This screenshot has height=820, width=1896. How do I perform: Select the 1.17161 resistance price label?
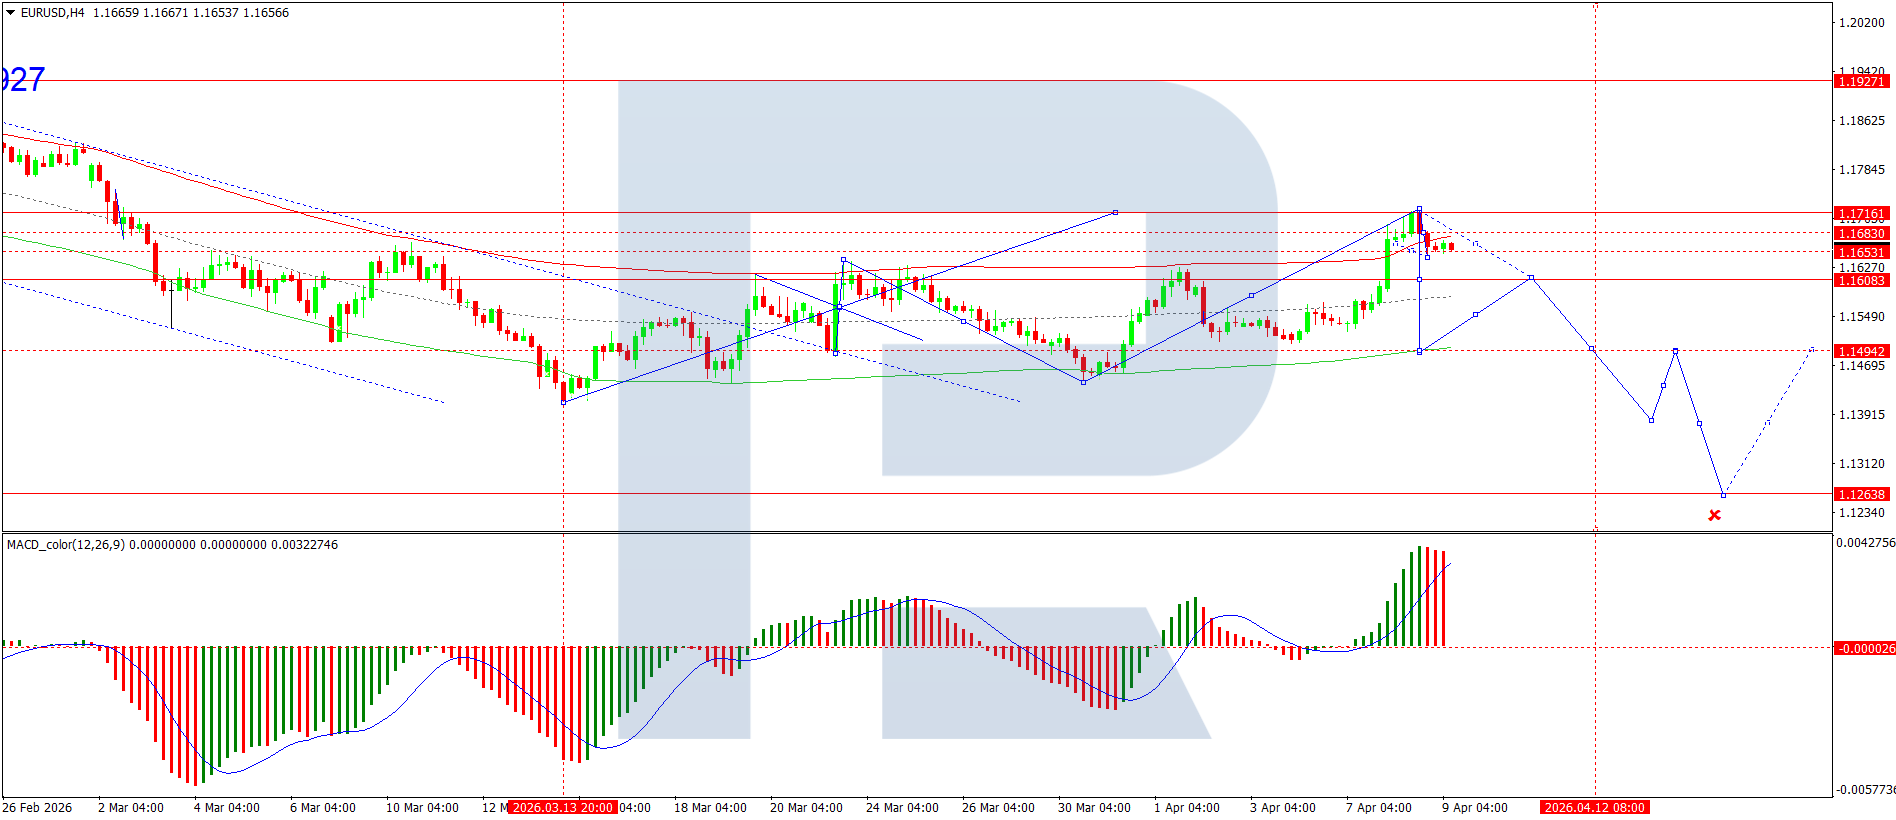(x=1862, y=213)
